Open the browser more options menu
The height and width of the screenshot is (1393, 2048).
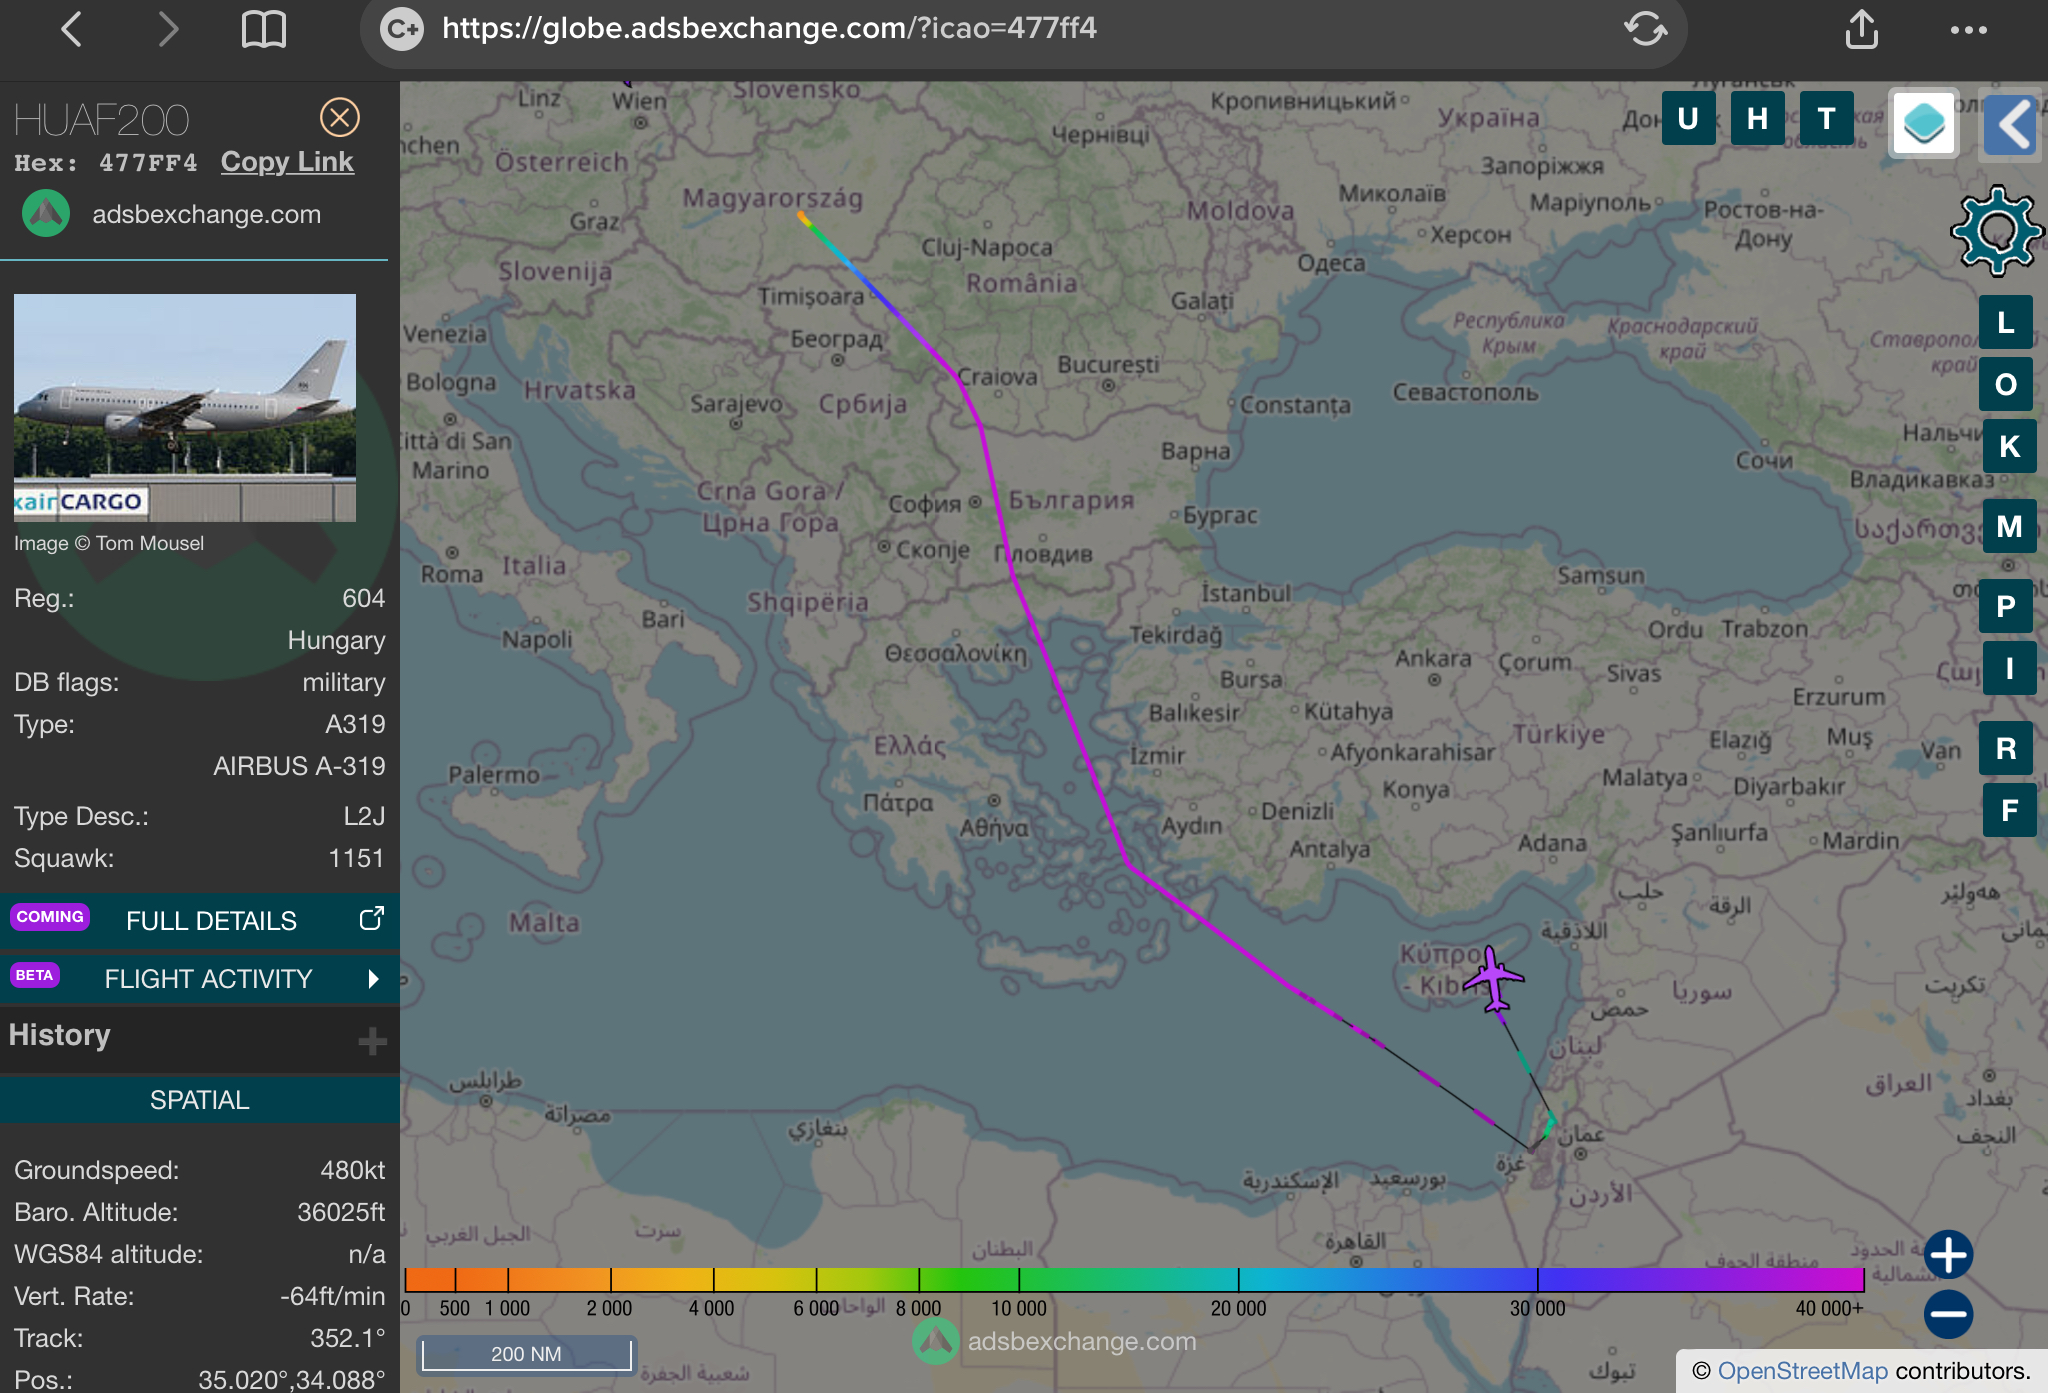[x=1968, y=30]
